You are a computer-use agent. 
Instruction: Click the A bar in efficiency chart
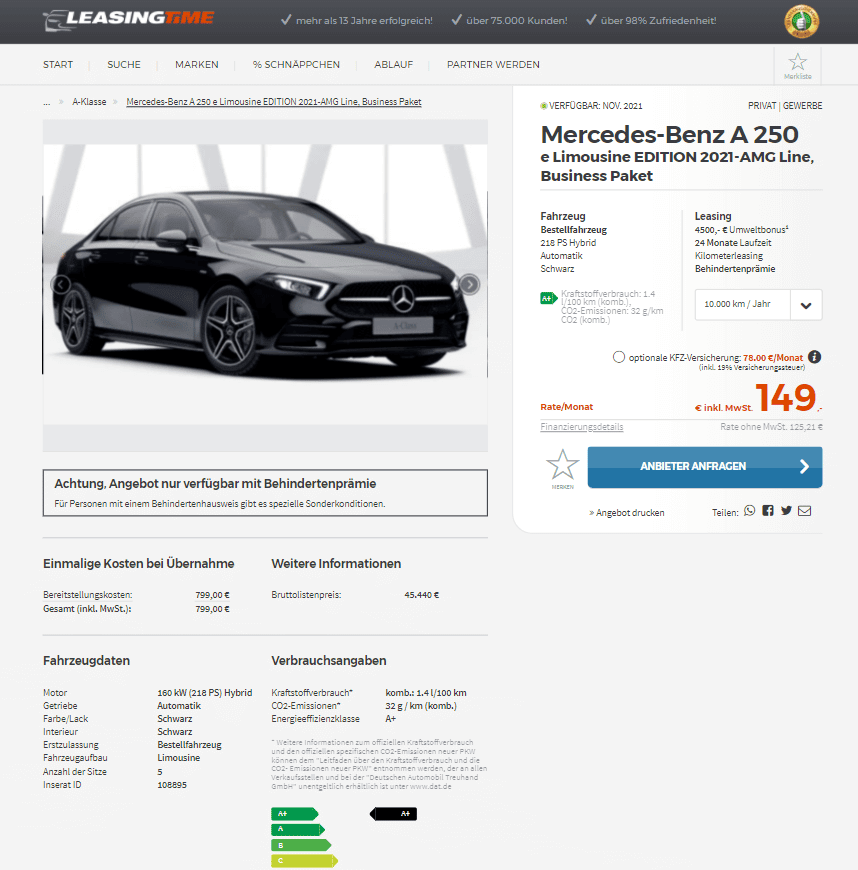tap(298, 829)
